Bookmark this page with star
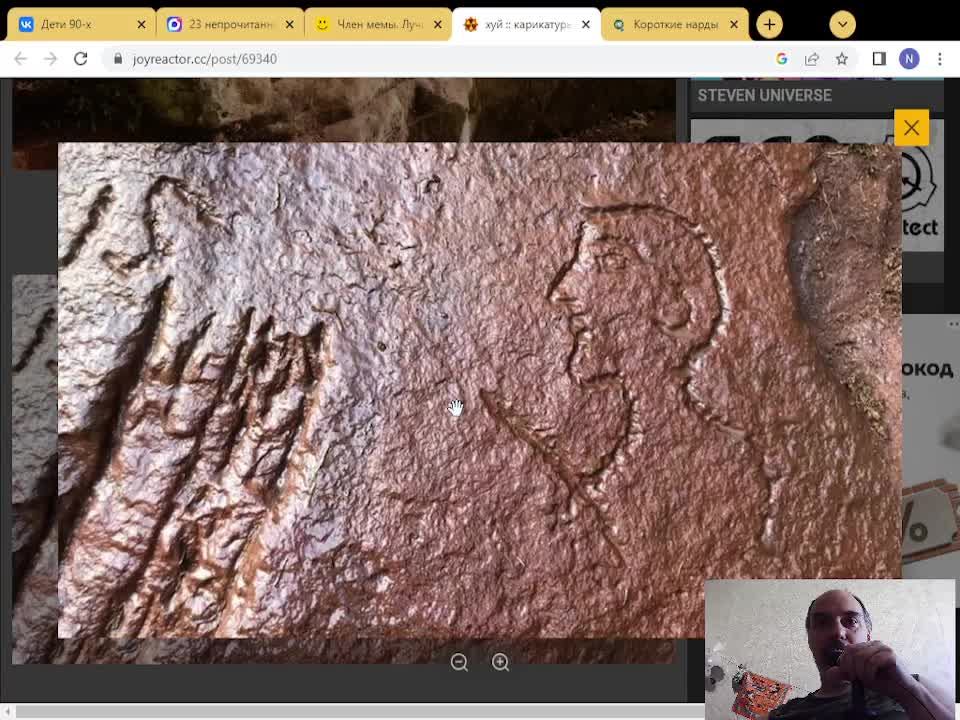Image resolution: width=960 pixels, height=720 pixels. coord(842,59)
